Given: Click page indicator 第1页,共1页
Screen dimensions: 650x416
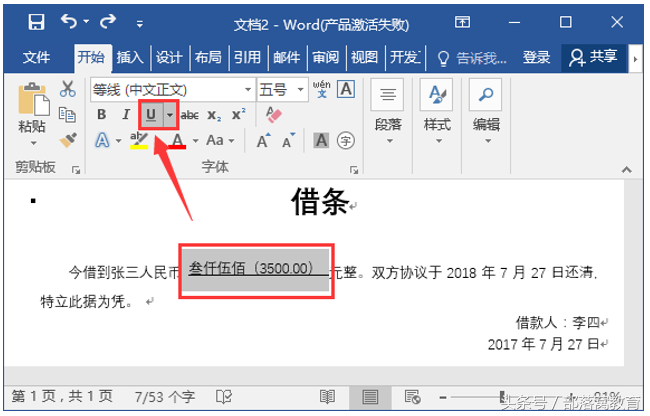Looking at the screenshot, I should 62,397.
